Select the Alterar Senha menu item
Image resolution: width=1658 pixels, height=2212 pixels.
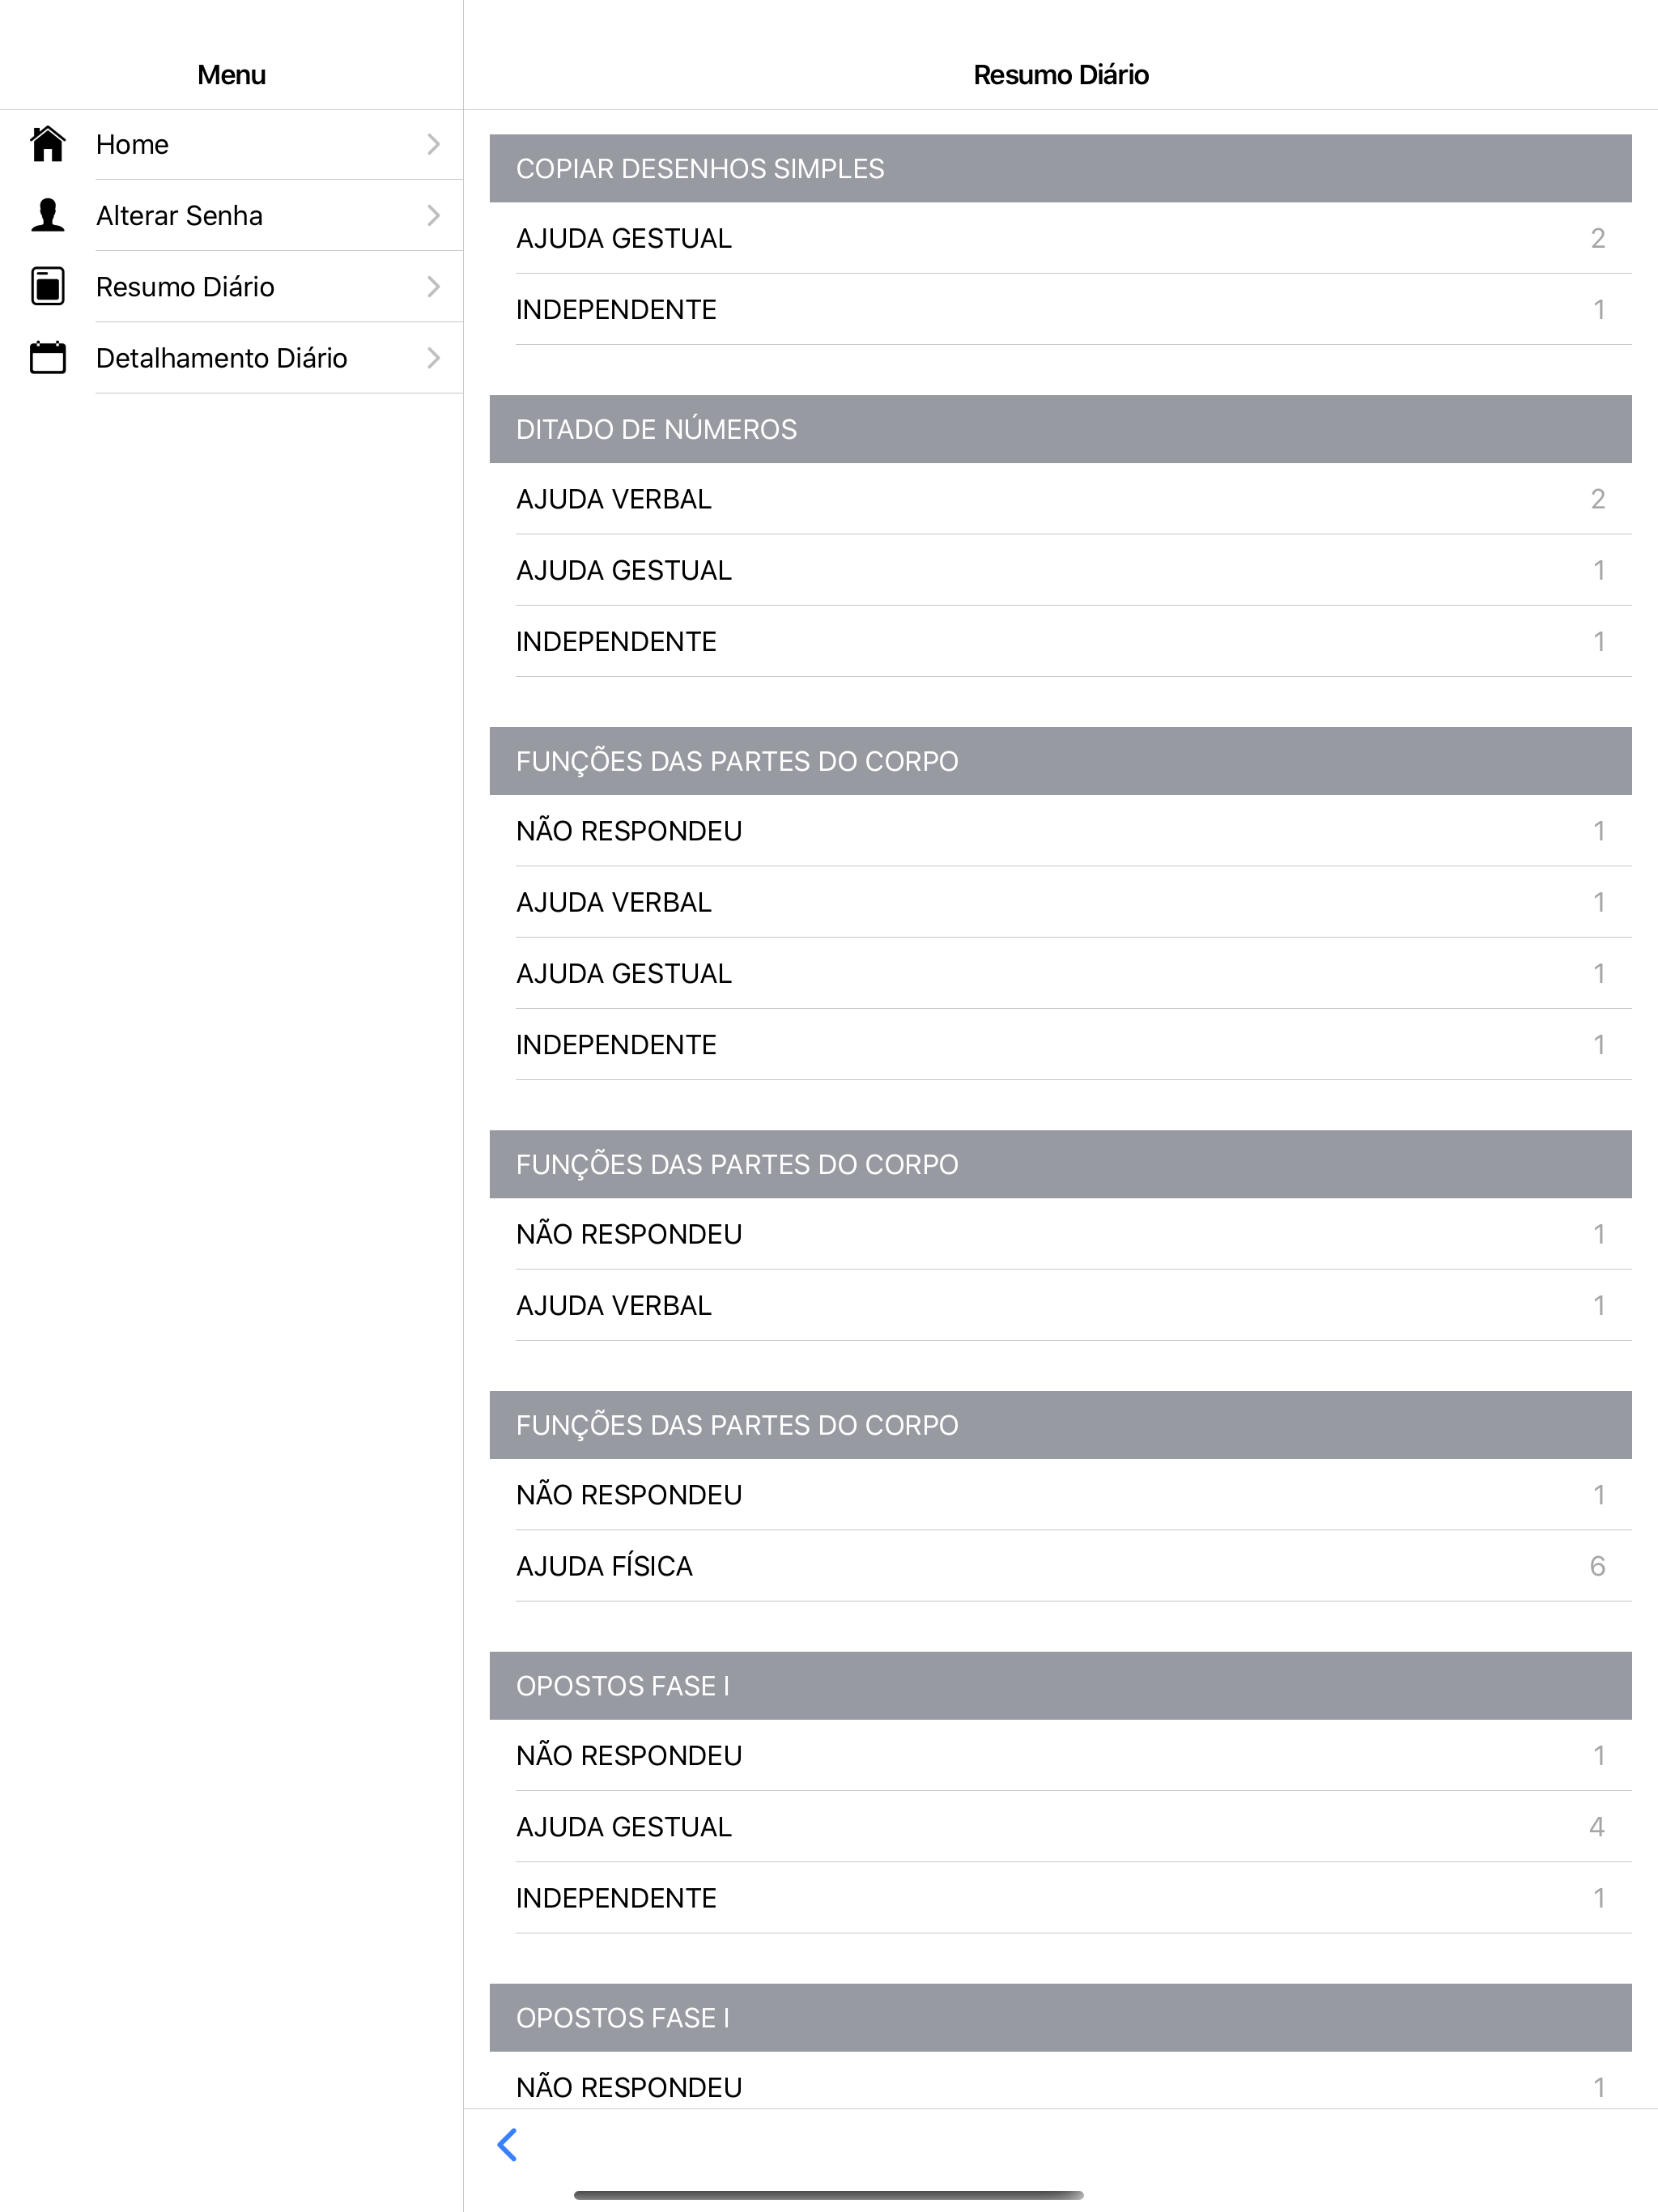pos(232,215)
